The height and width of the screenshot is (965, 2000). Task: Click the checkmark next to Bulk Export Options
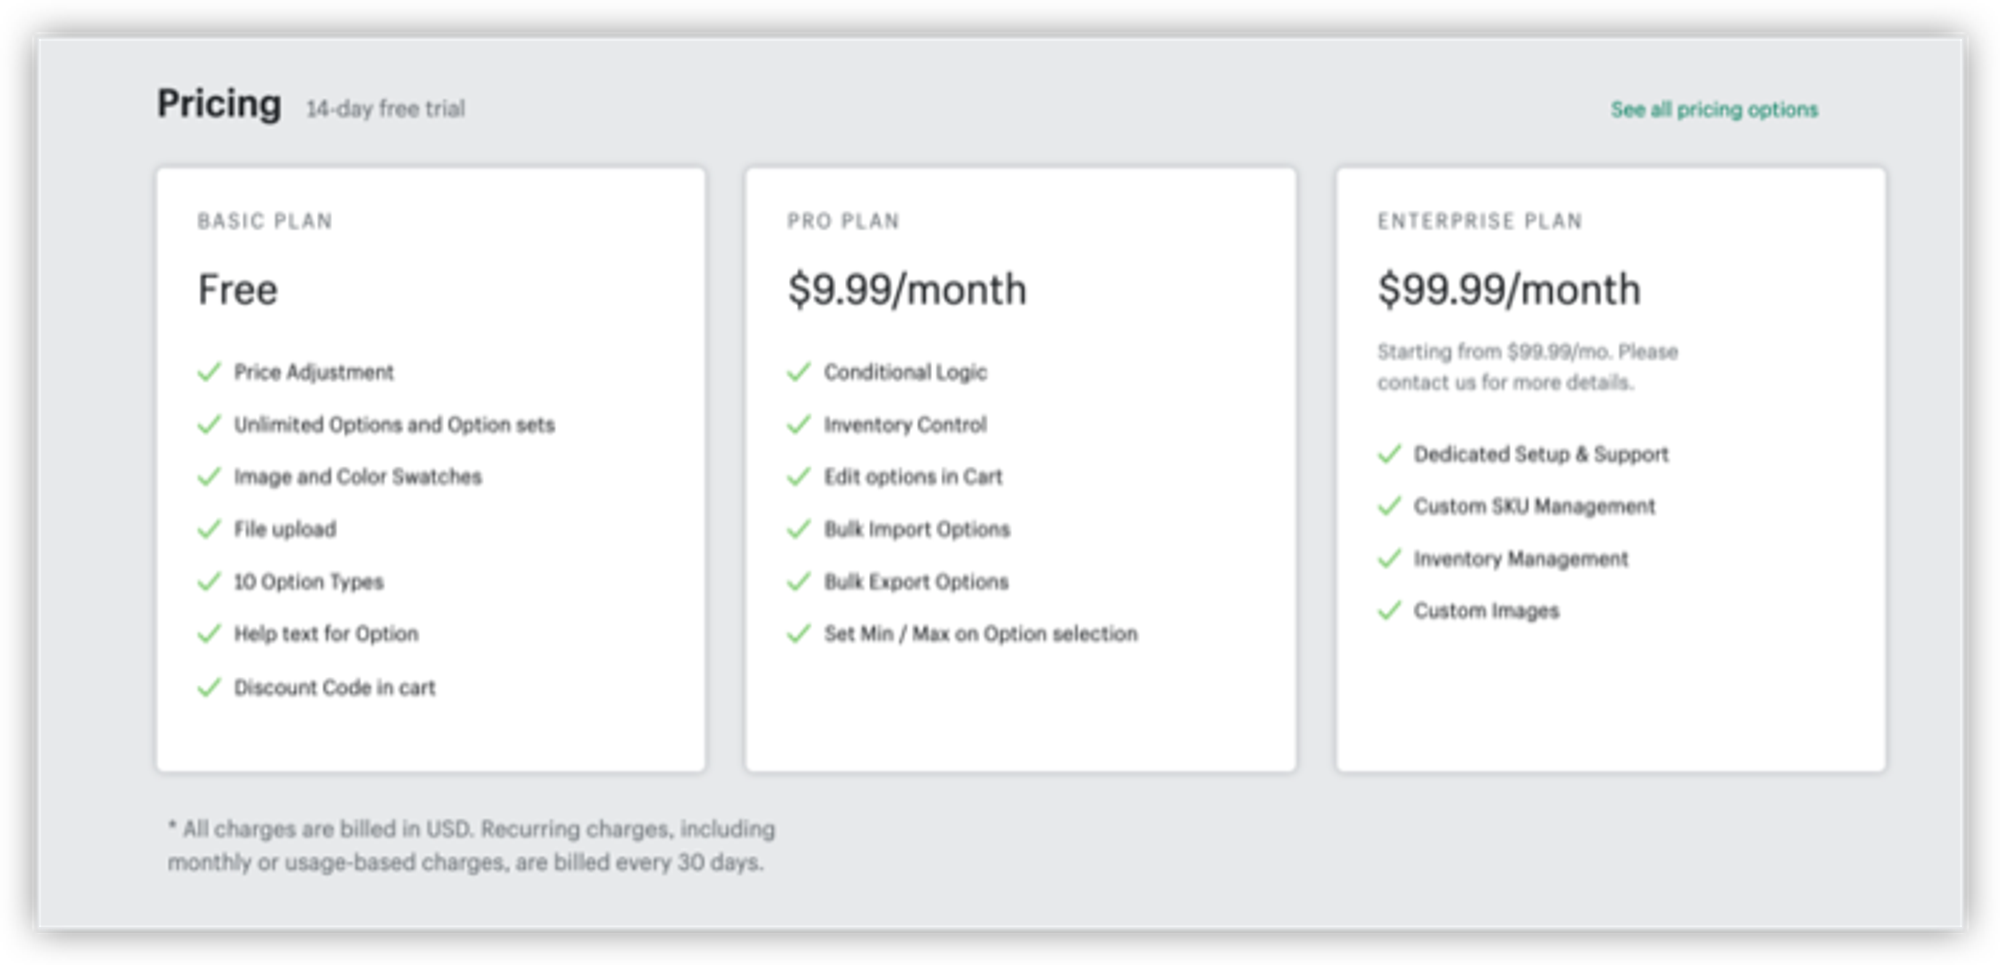tap(798, 582)
